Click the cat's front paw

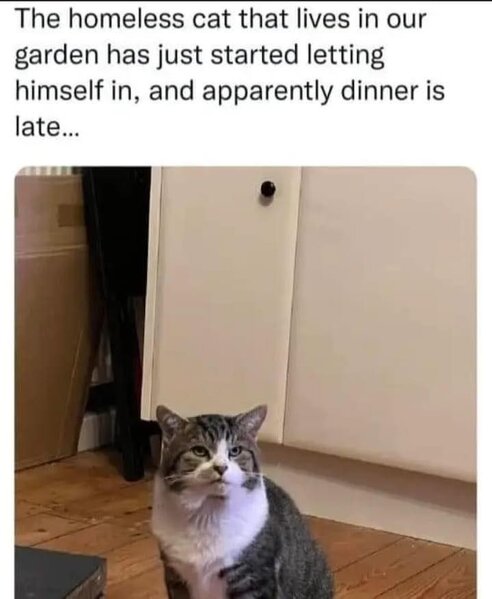(235, 579)
